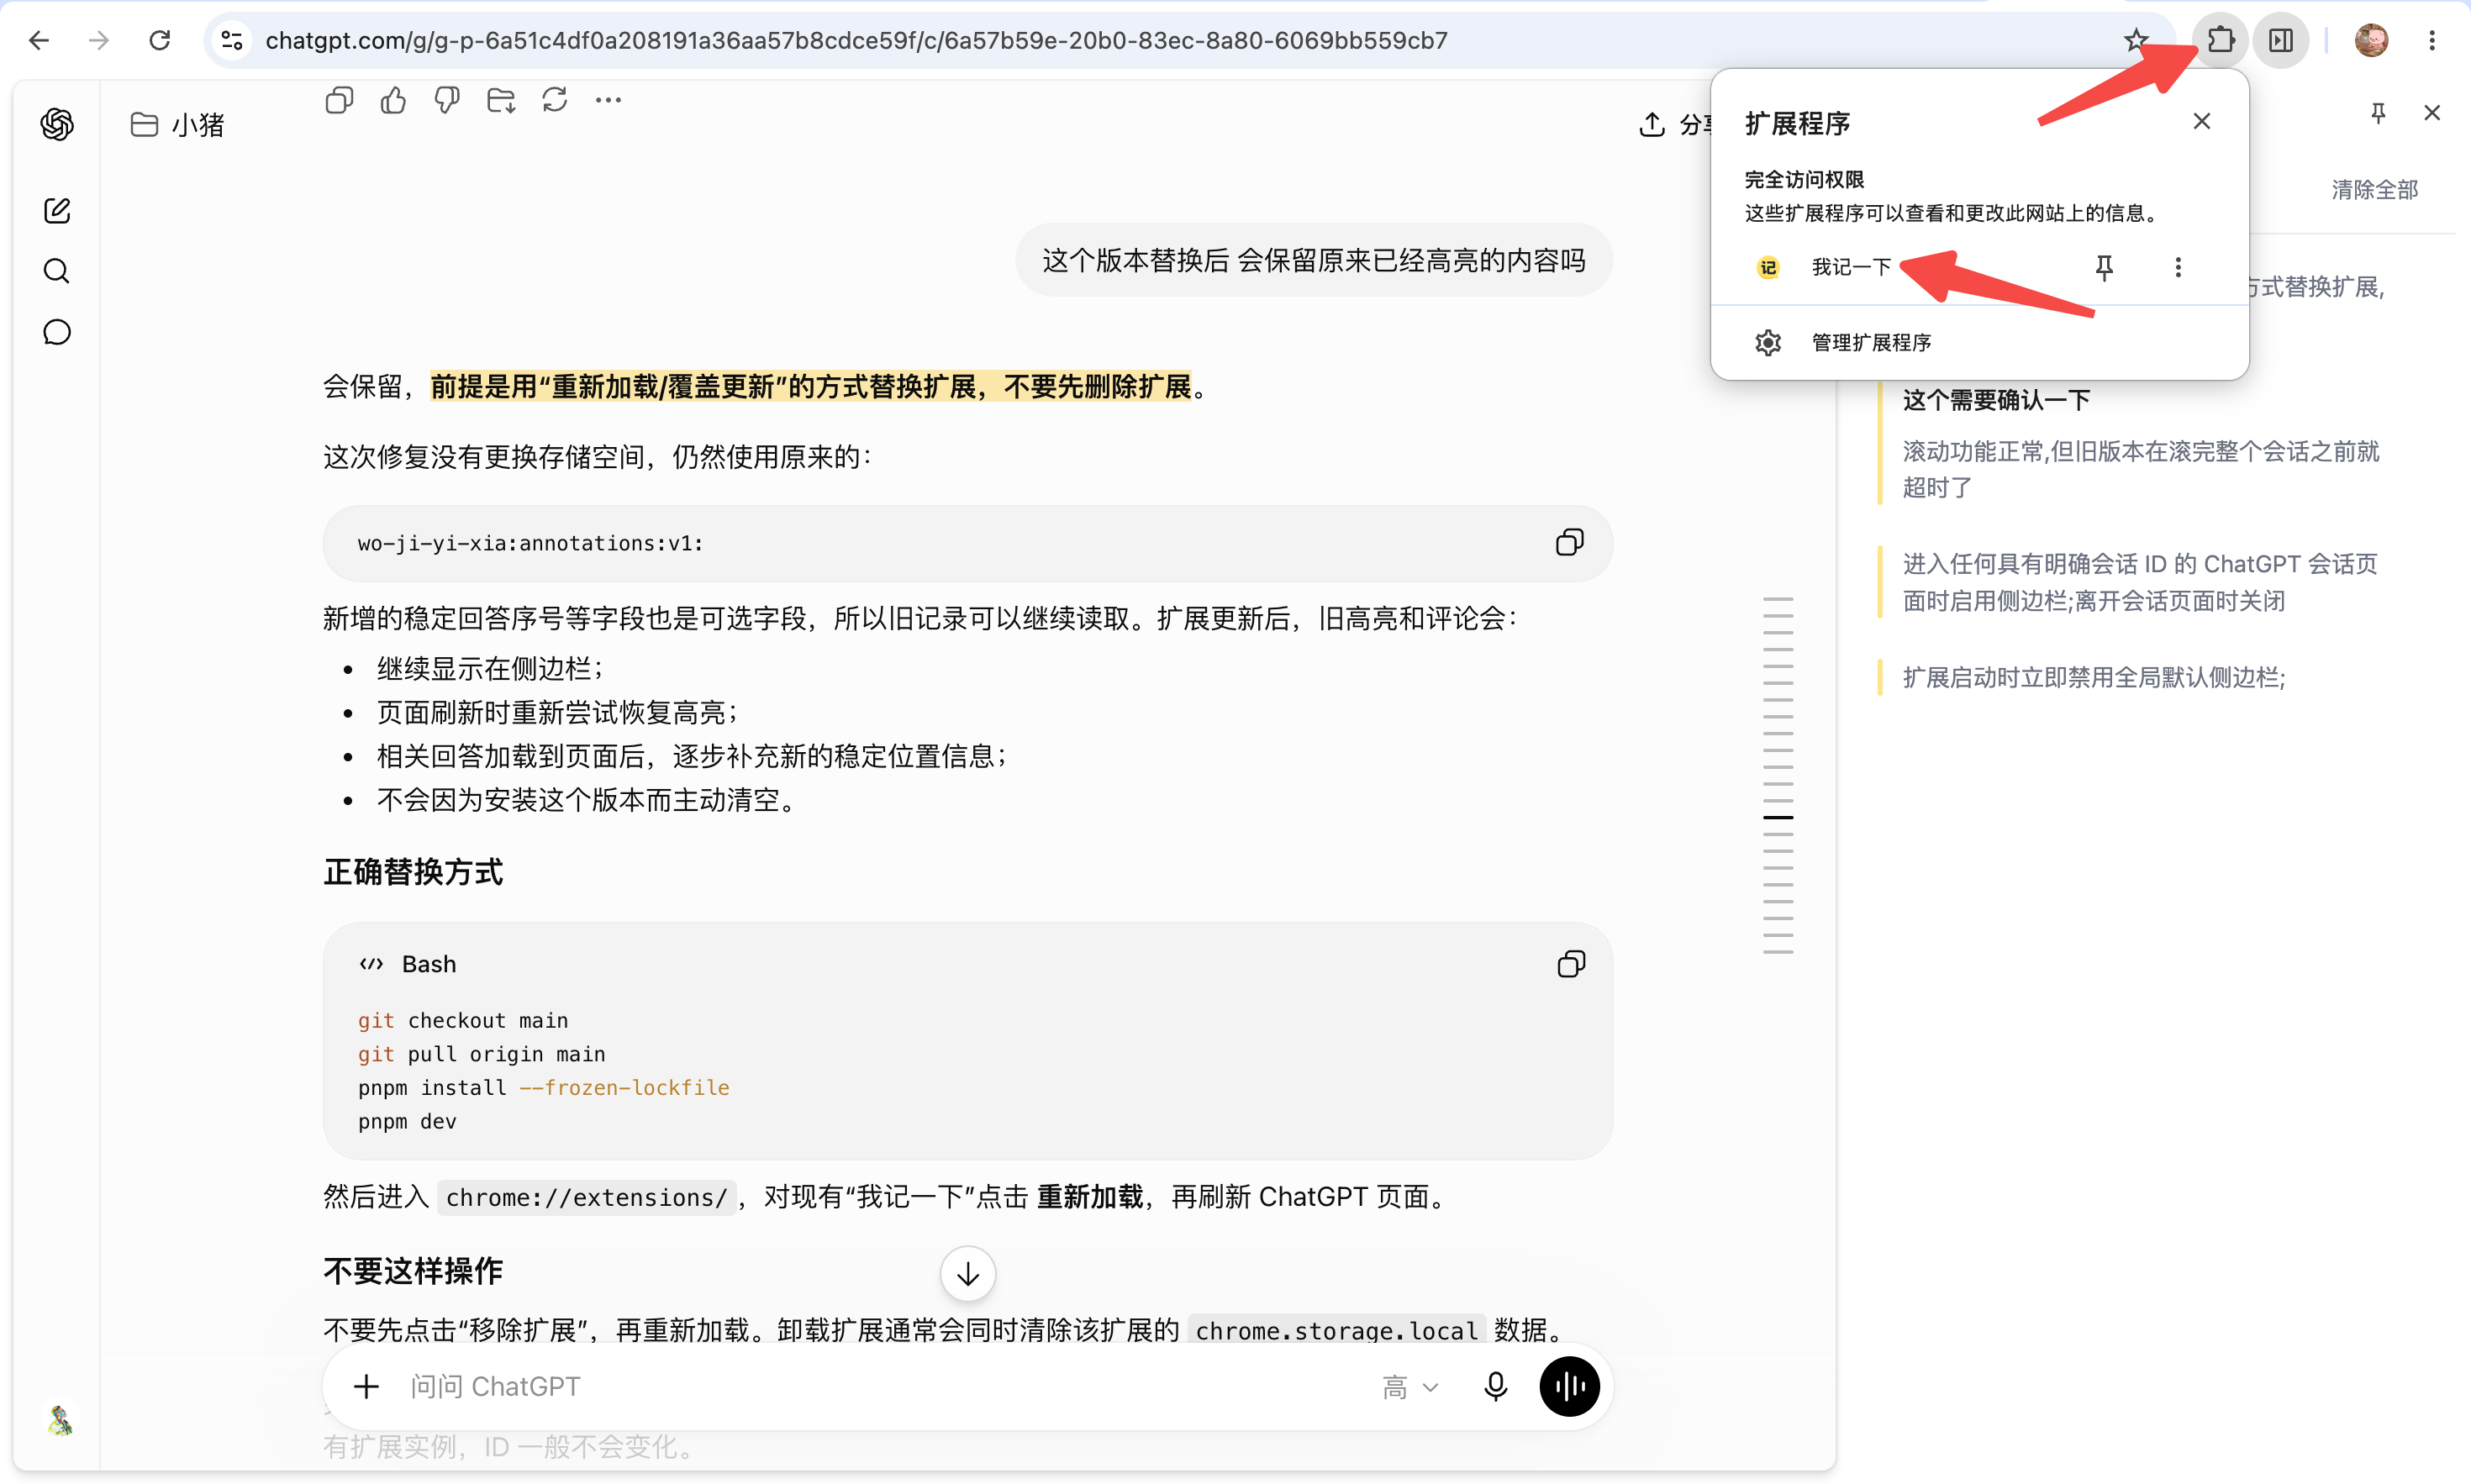Open the Chrome profile avatar

(2372, 40)
